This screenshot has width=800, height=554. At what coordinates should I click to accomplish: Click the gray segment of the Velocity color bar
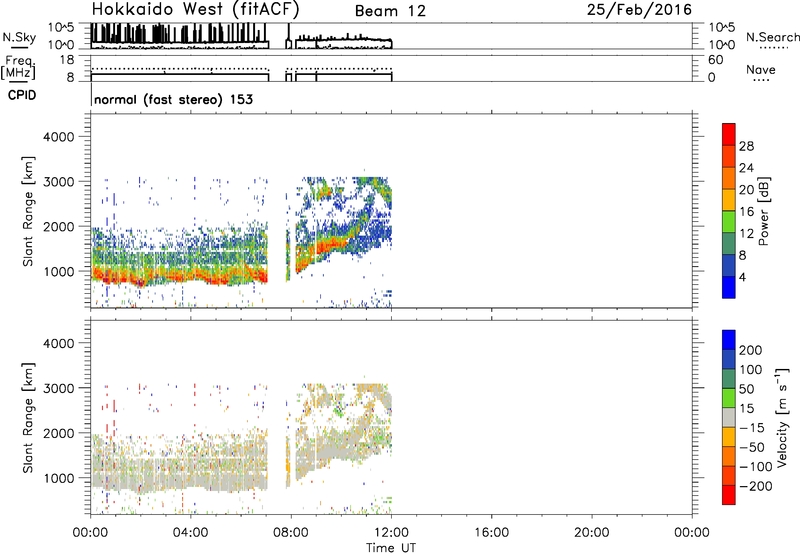coord(729,417)
